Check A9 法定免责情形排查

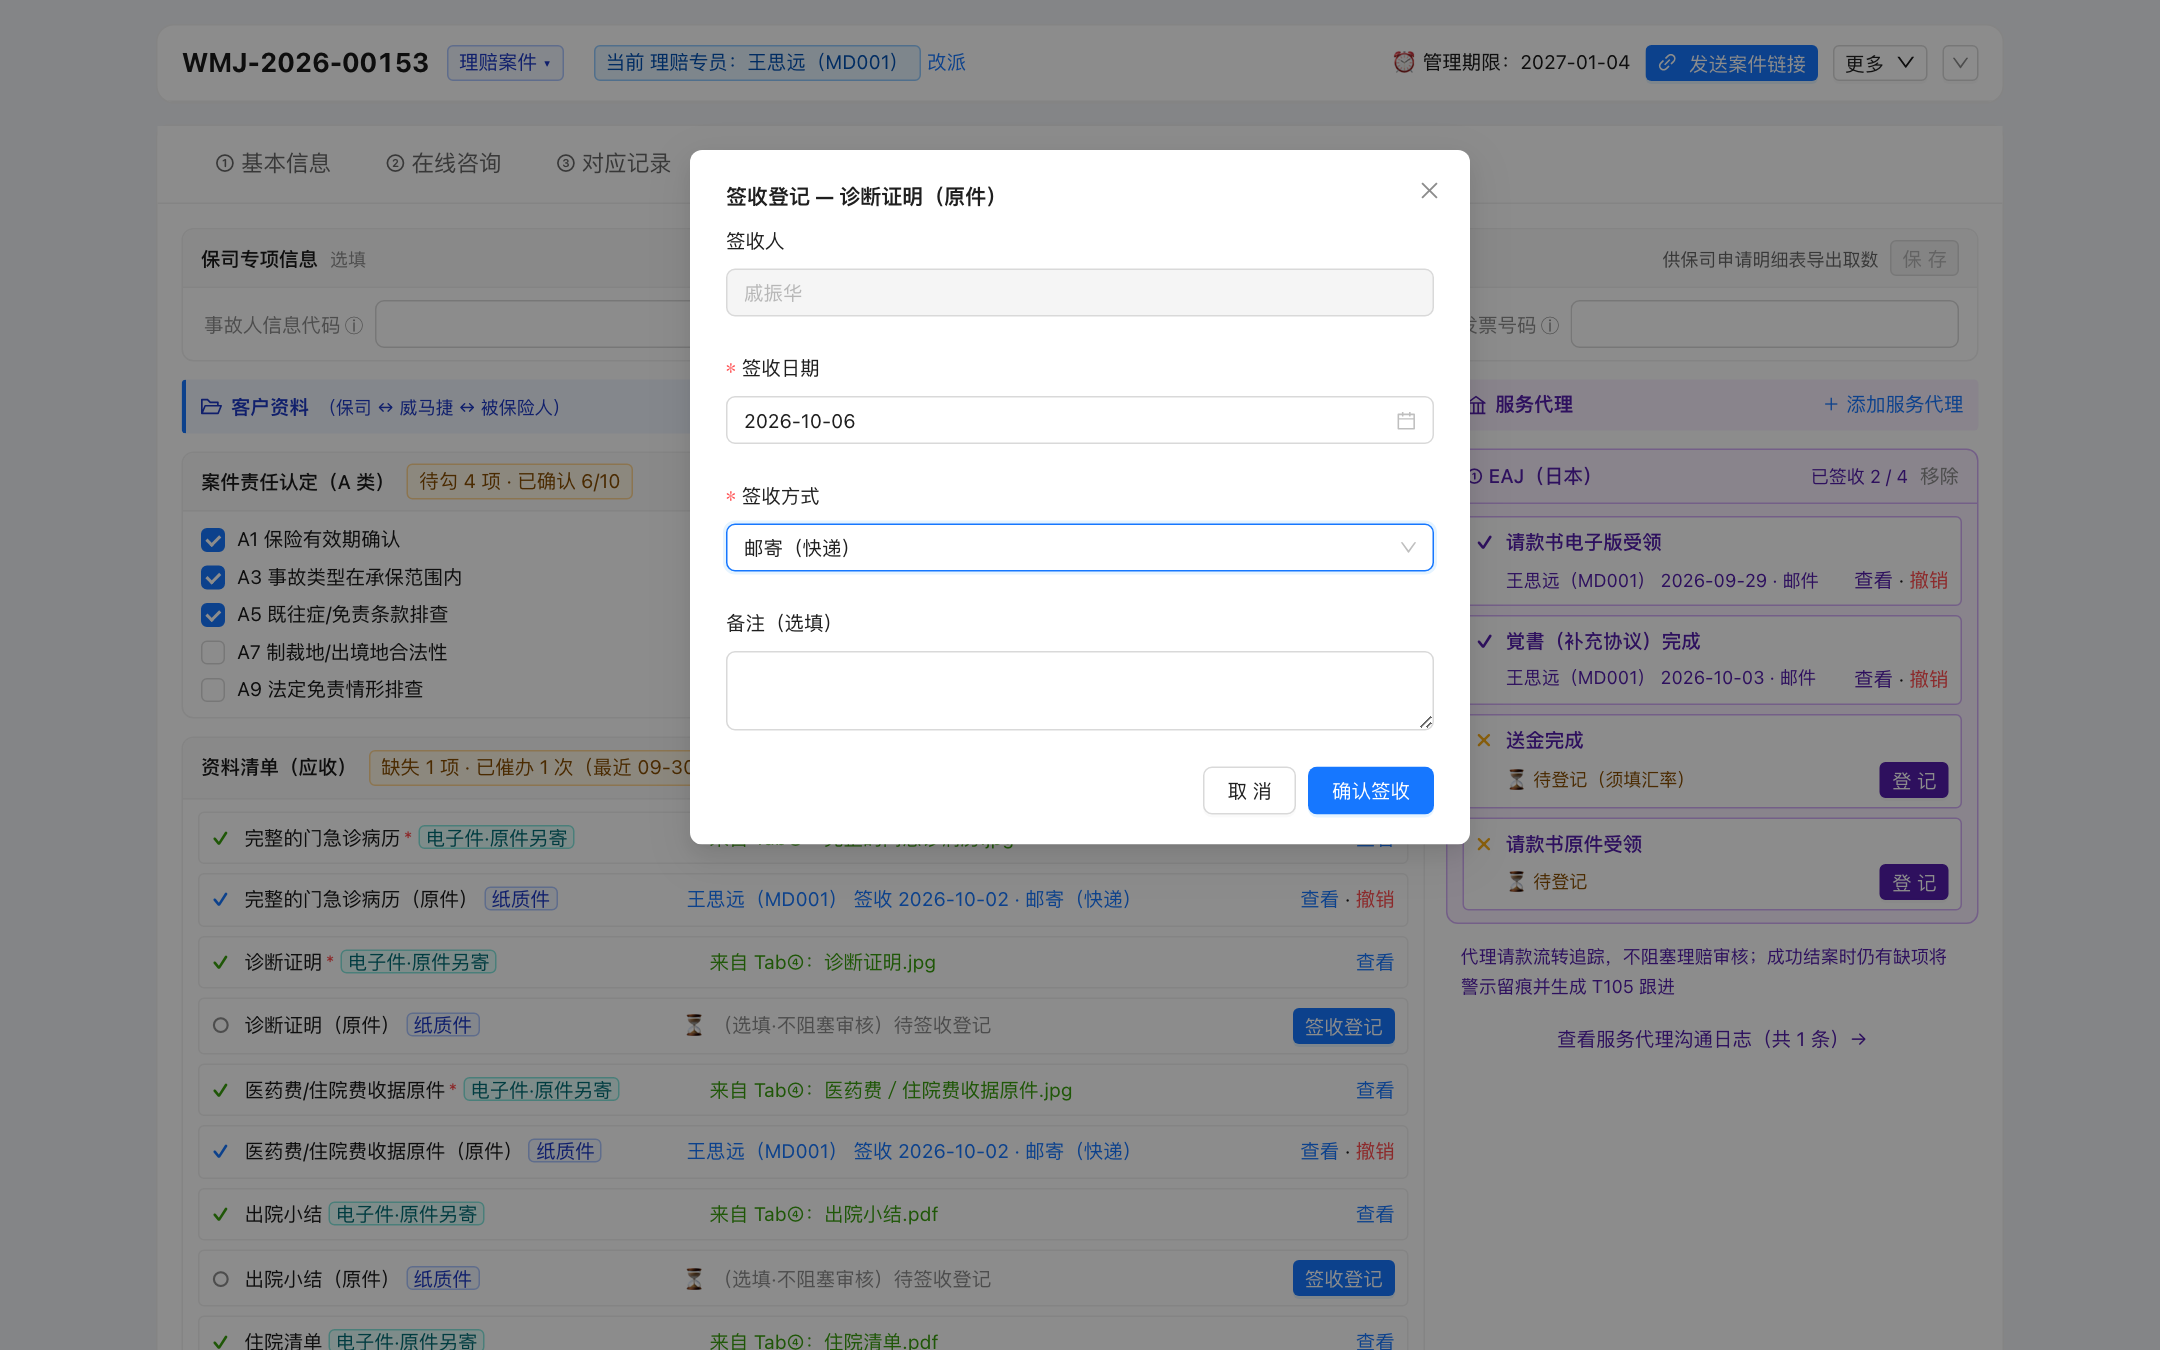[213, 690]
